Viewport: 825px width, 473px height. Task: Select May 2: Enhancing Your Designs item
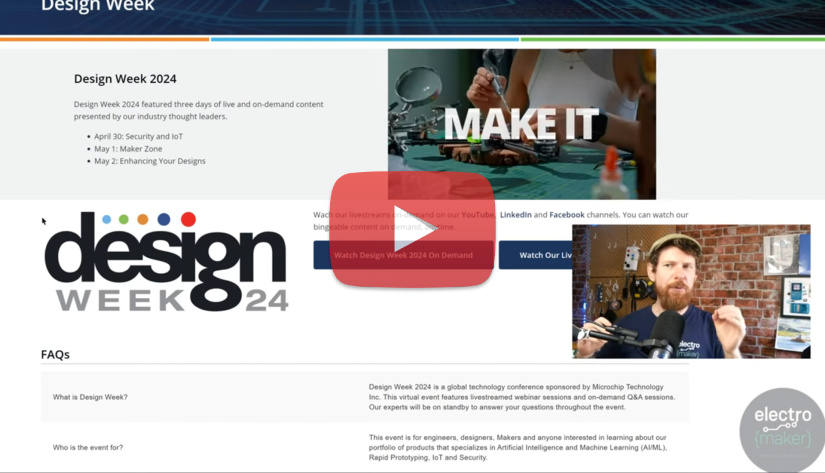click(150, 161)
